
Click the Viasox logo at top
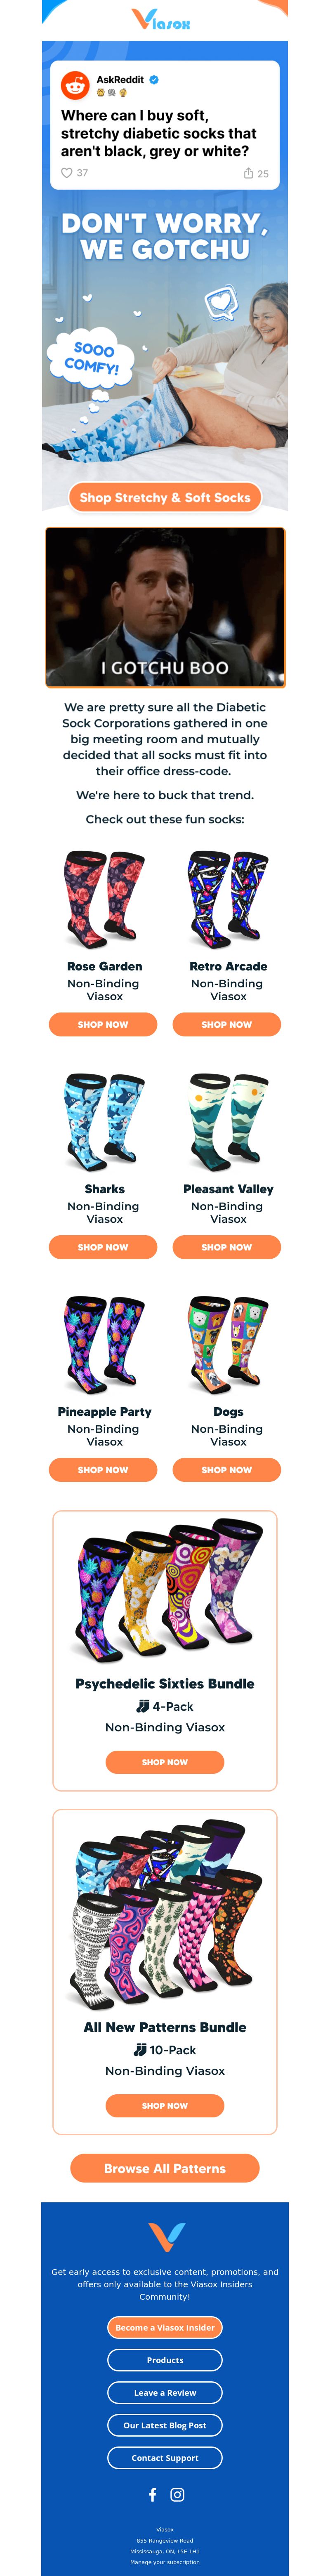[161, 19]
